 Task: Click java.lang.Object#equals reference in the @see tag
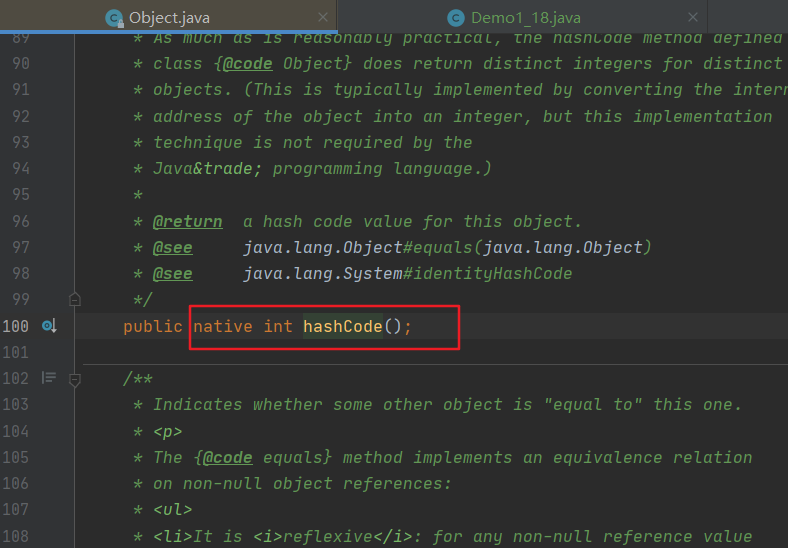(x=447, y=247)
